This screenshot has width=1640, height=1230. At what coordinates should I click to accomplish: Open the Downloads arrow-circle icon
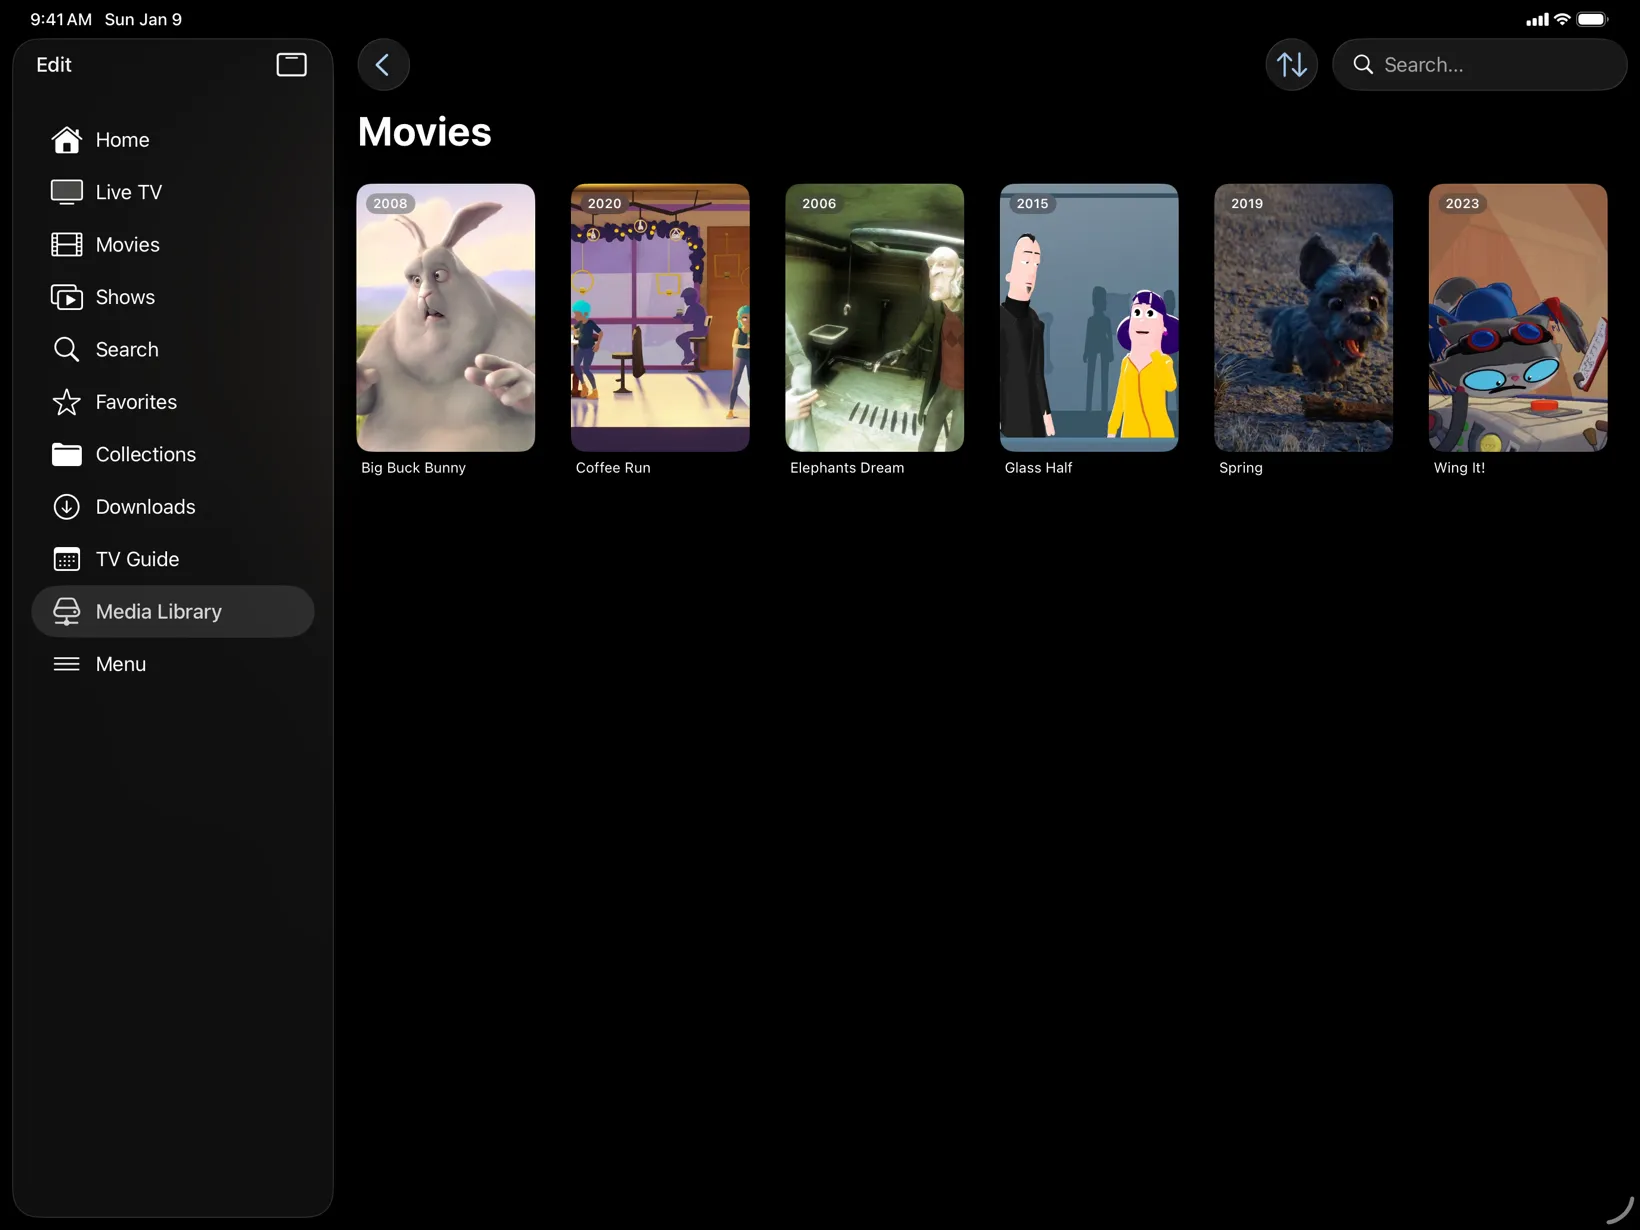pyautogui.click(x=66, y=507)
